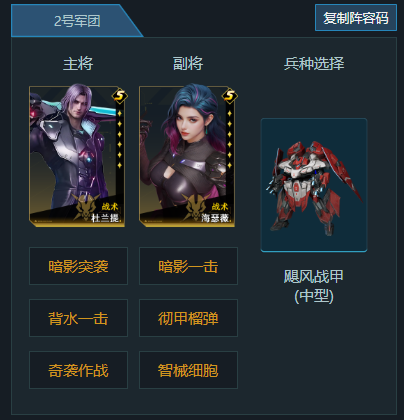Click the 战术 label on 海瑟薇's card

click(x=220, y=207)
